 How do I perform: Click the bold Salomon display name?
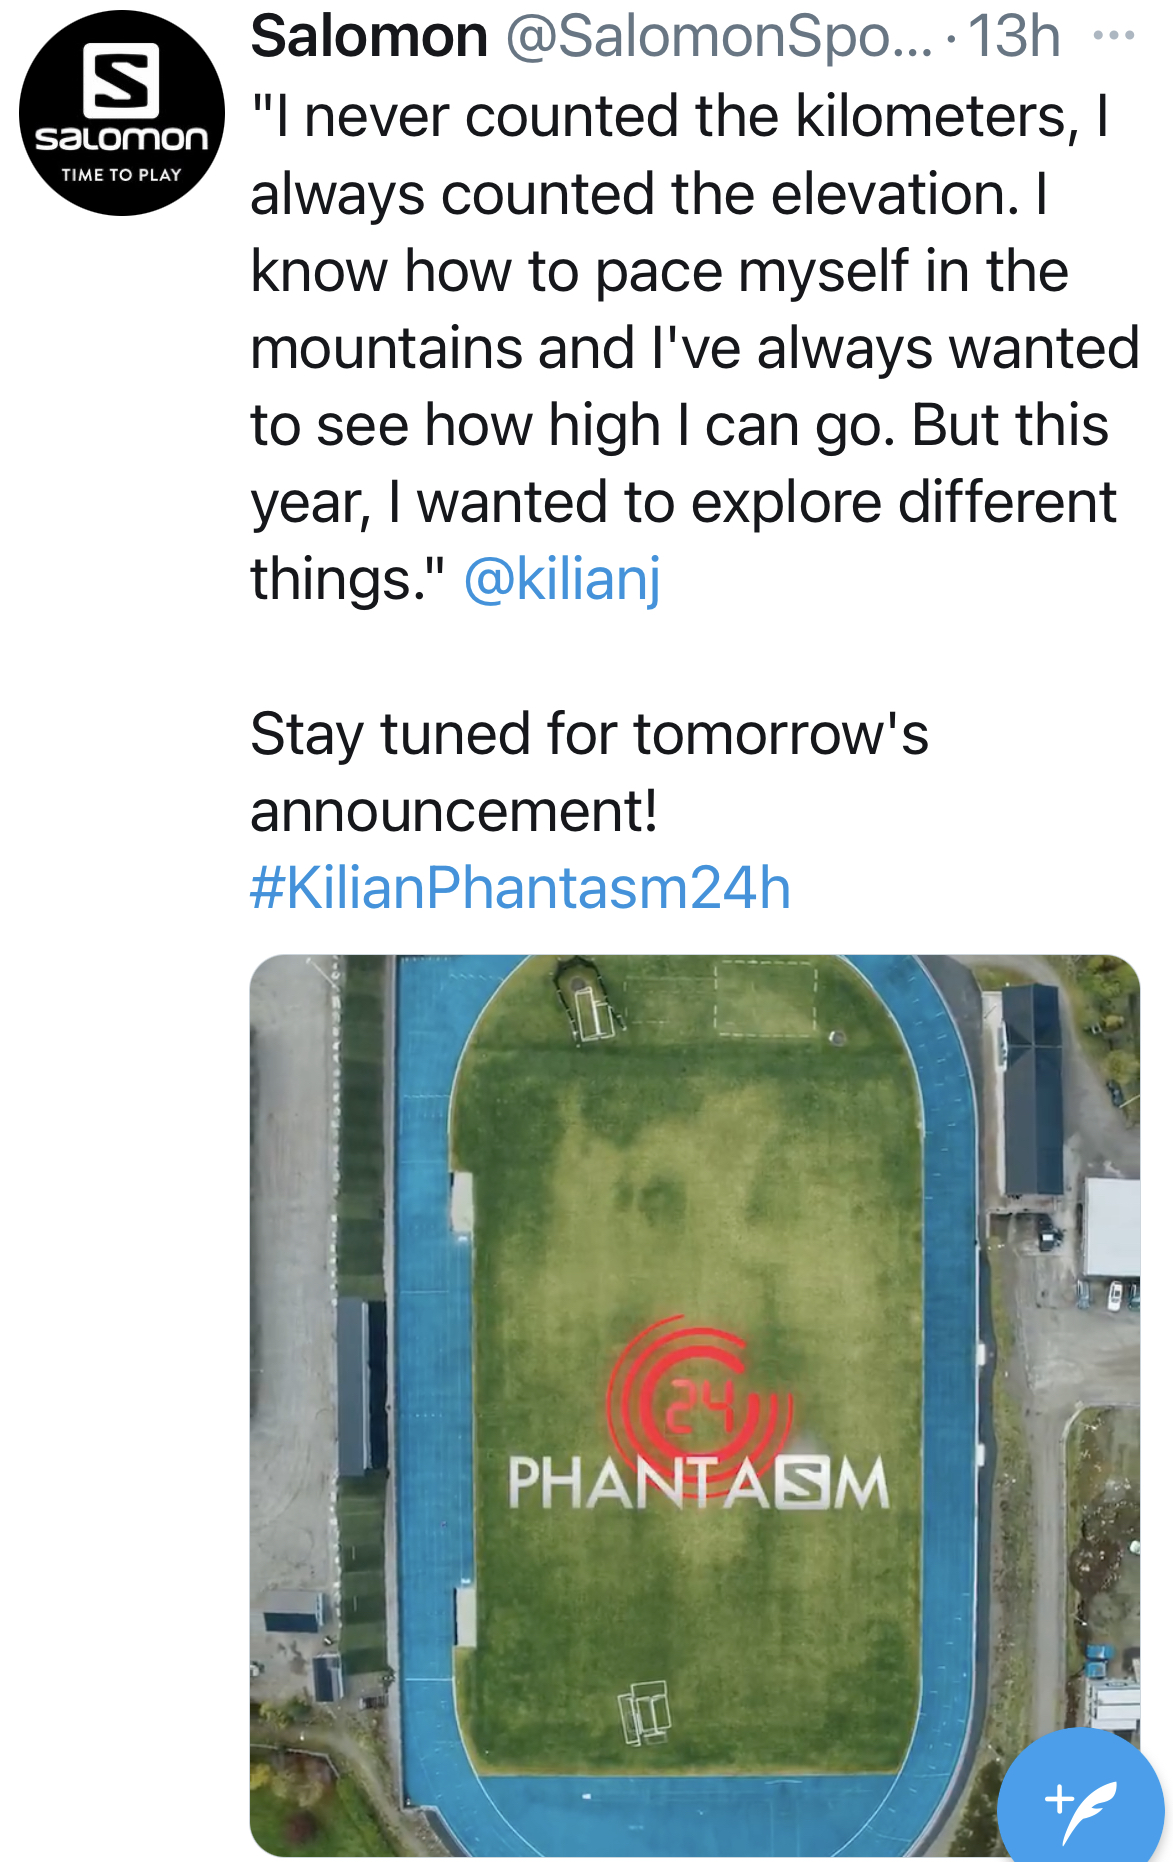(x=369, y=37)
